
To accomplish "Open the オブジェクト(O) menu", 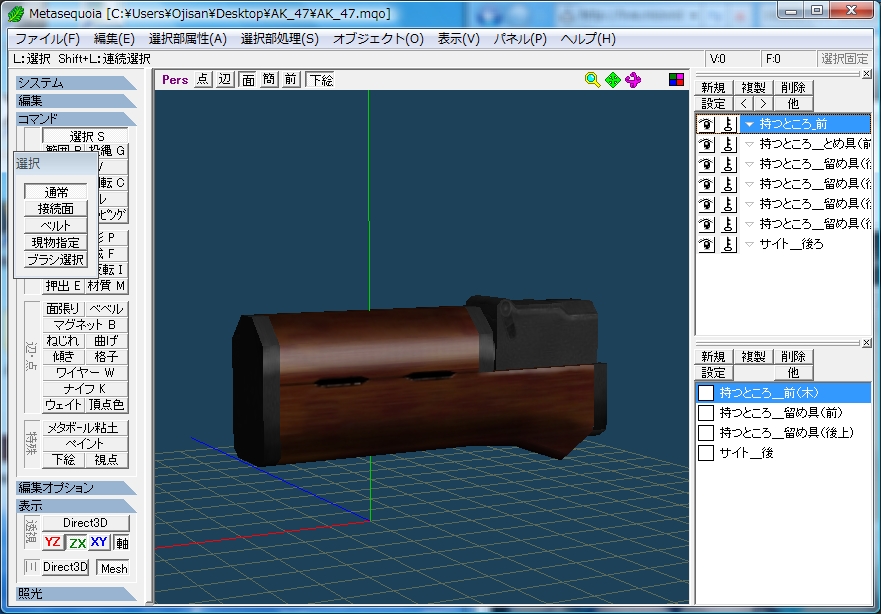I will pyautogui.click(x=378, y=39).
